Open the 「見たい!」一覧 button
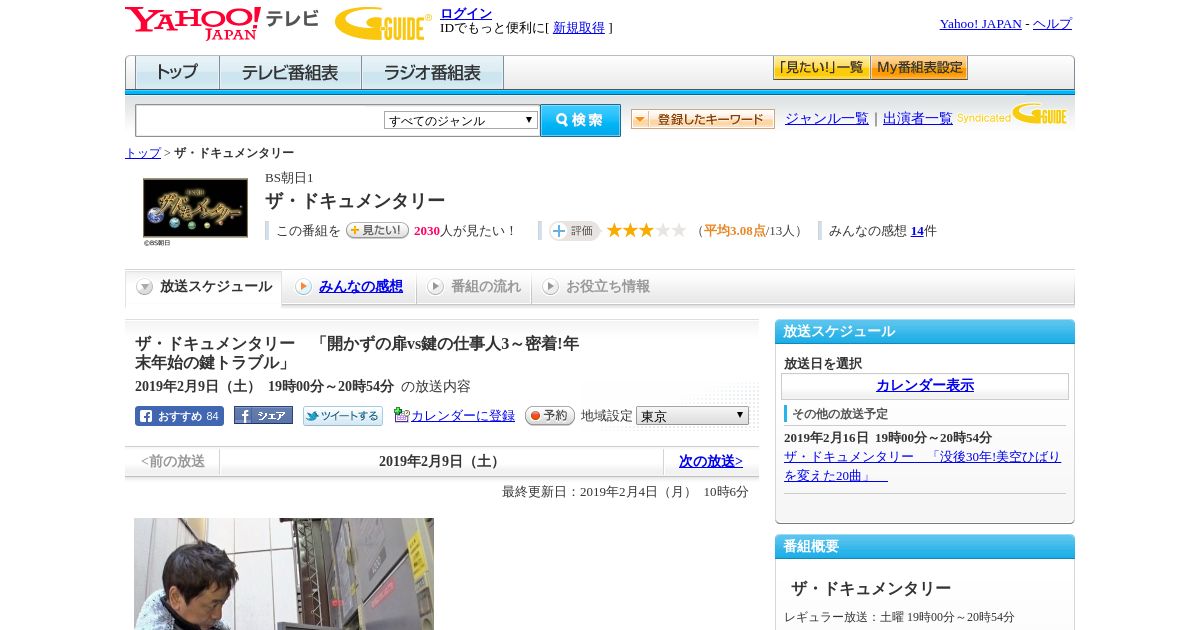Image resolution: width=1200 pixels, height=630 pixels. coord(821,68)
